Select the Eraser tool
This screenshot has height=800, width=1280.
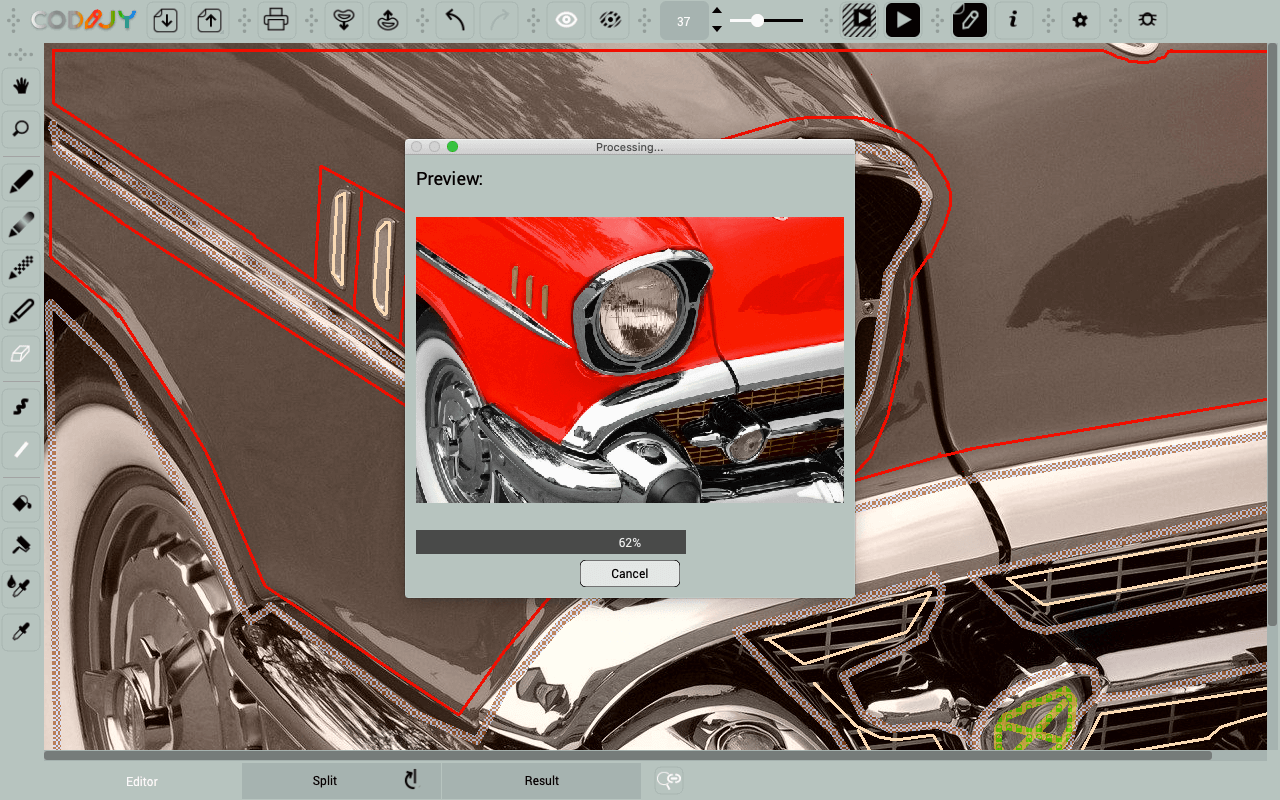[x=21, y=354]
